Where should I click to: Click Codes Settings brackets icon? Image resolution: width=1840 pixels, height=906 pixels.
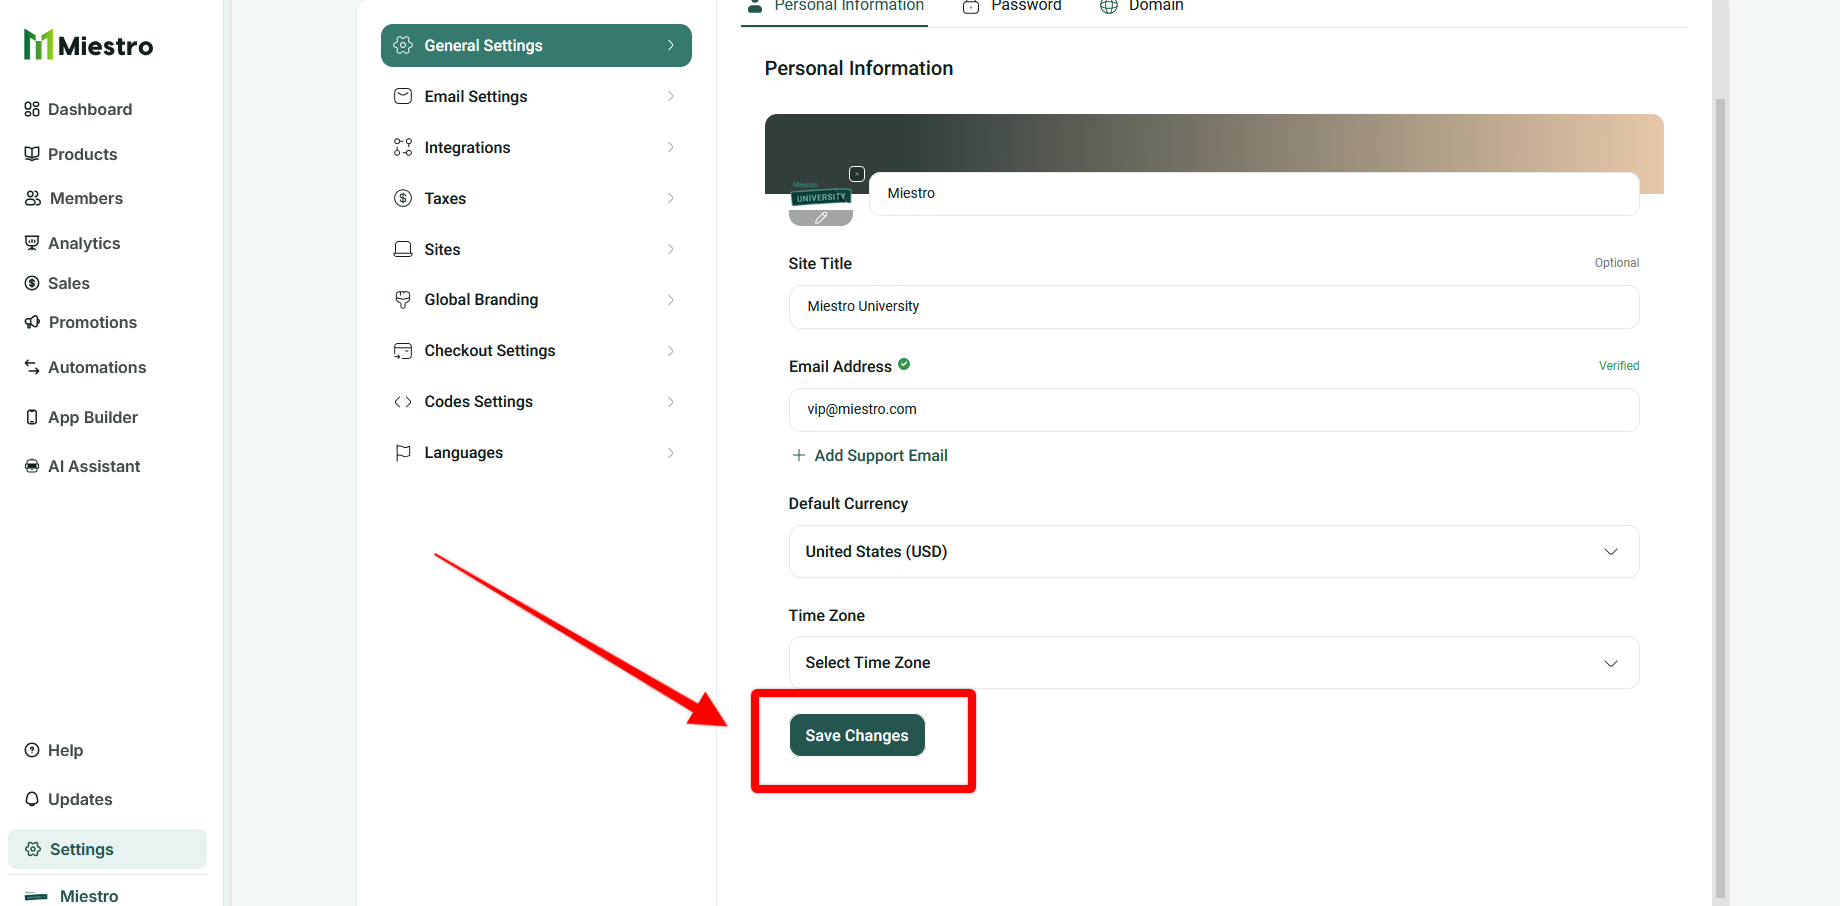403,401
